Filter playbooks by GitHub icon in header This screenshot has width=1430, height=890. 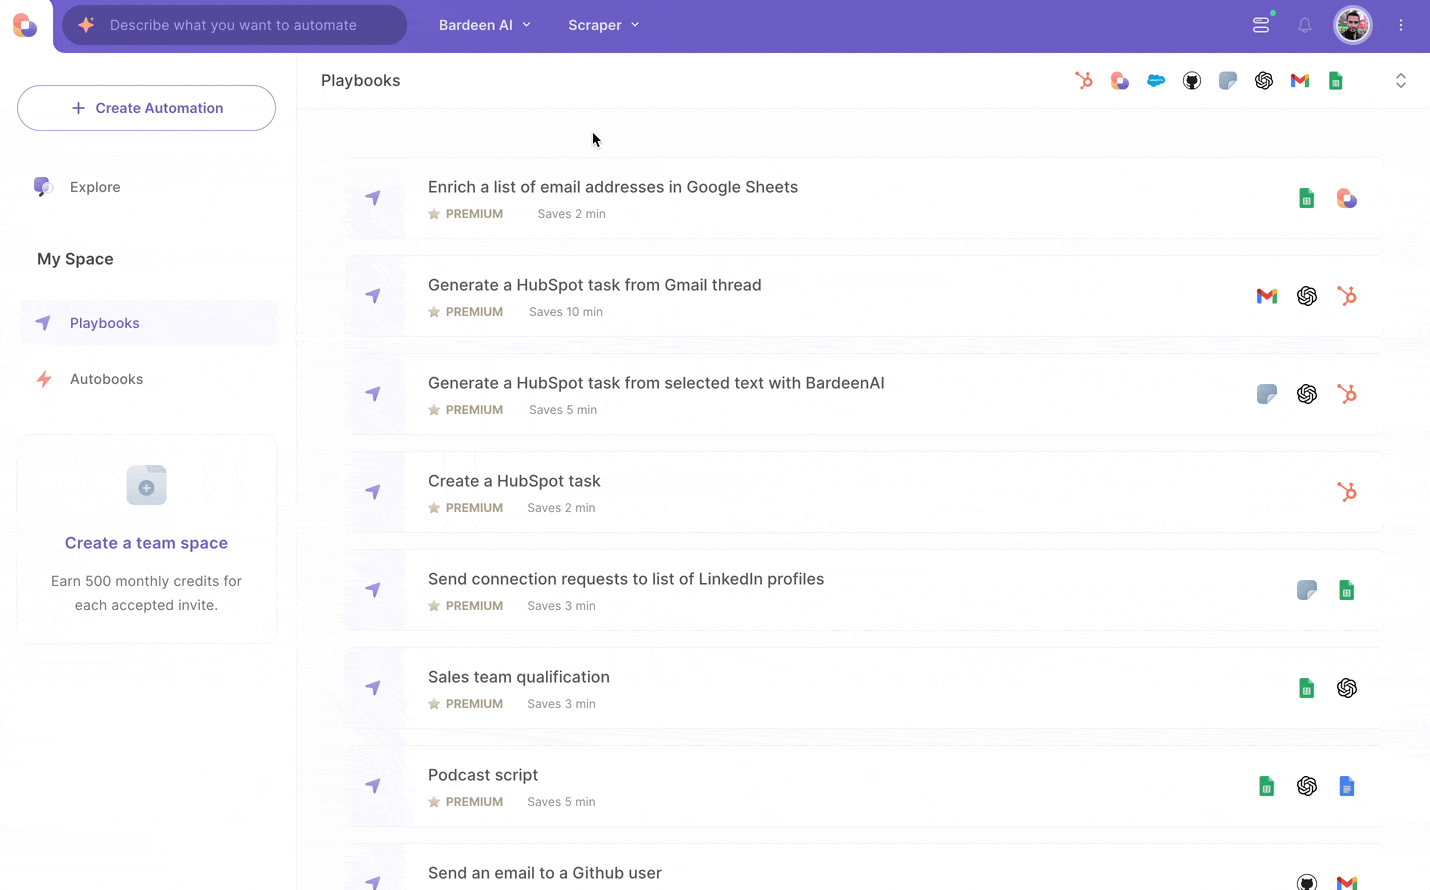tap(1192, 81)
